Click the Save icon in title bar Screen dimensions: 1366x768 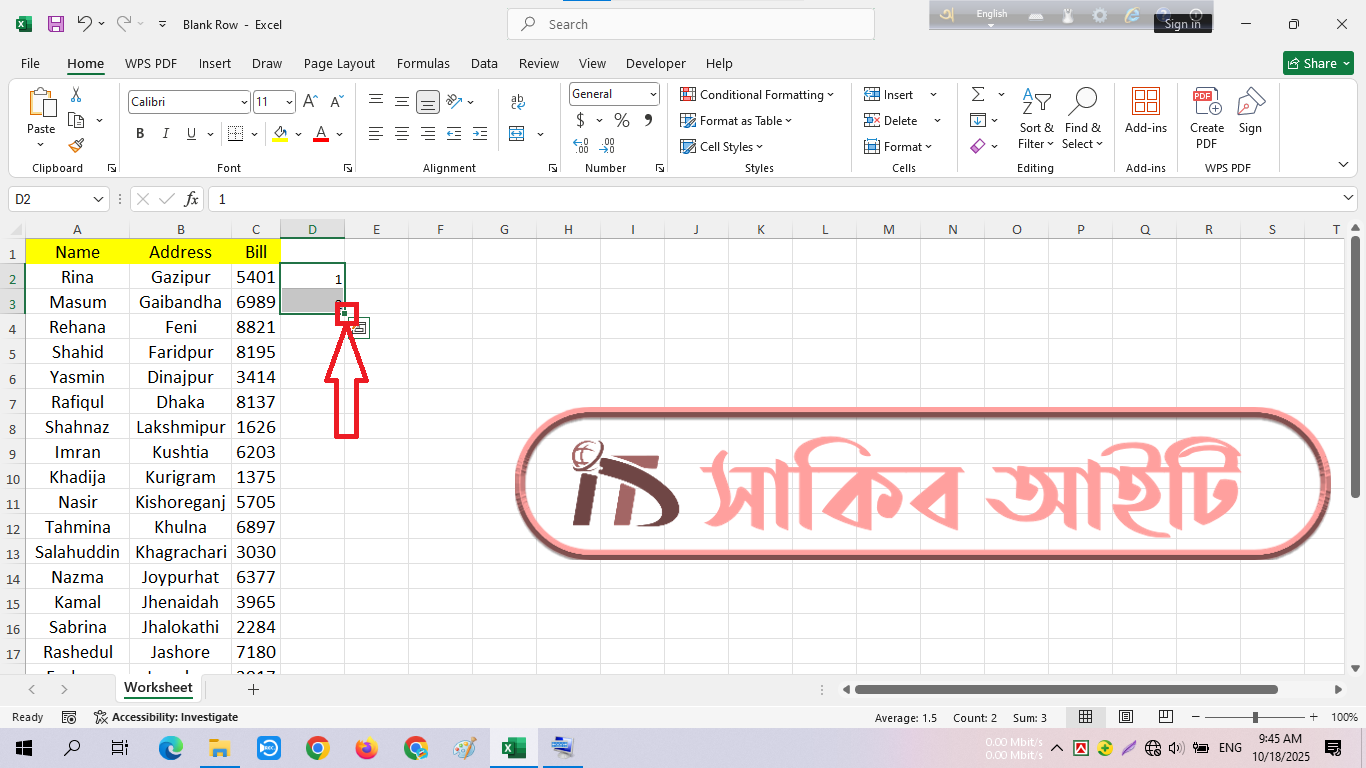click(56, 24)
